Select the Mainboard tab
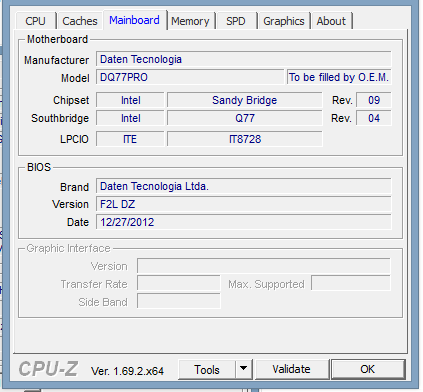The height and width of the screenshot is (392, 423). 134,20
